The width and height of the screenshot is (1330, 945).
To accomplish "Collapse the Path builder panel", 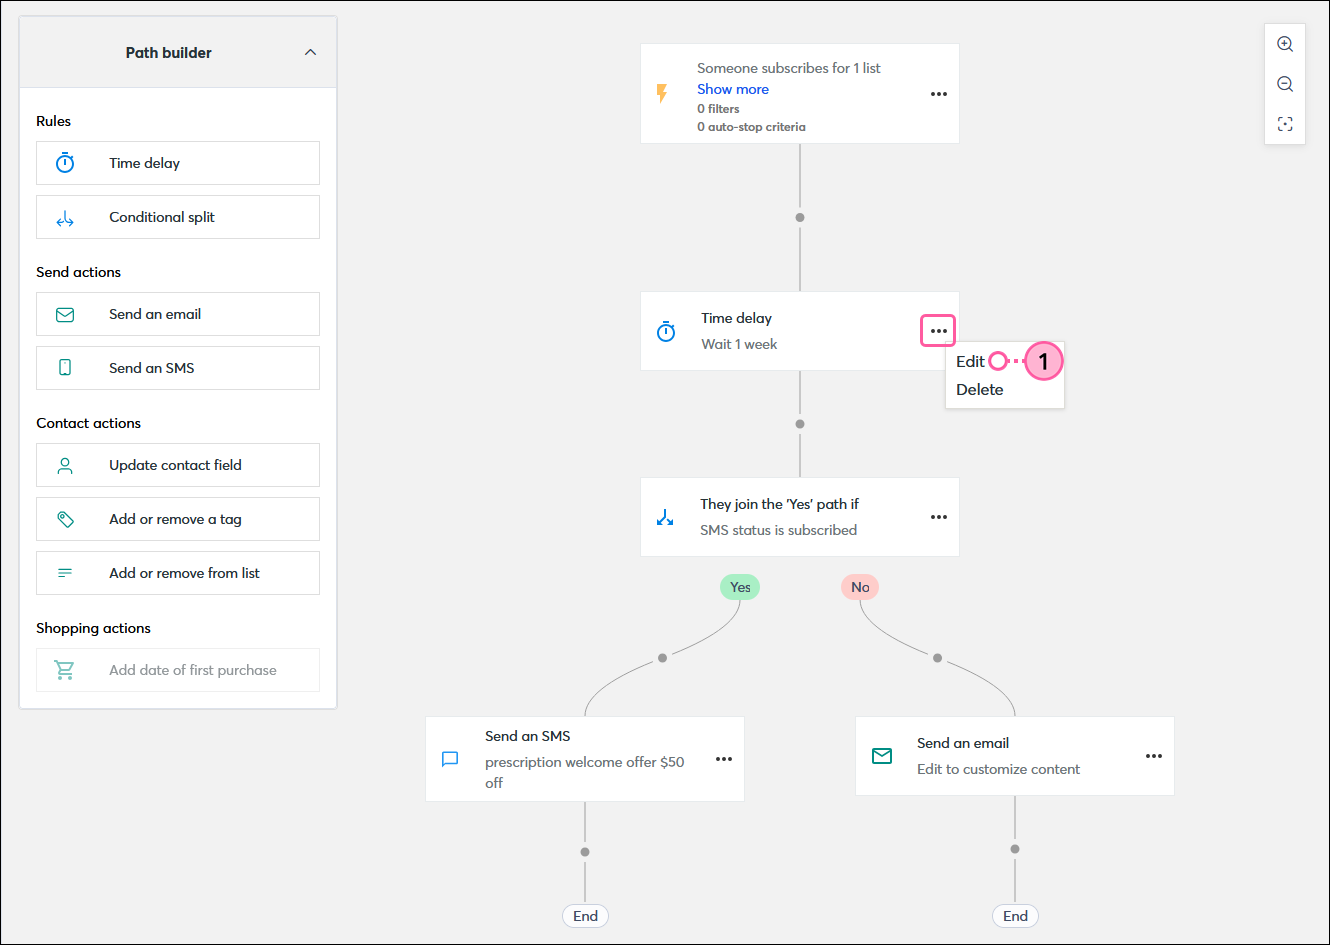I will [x=310, y=52].
